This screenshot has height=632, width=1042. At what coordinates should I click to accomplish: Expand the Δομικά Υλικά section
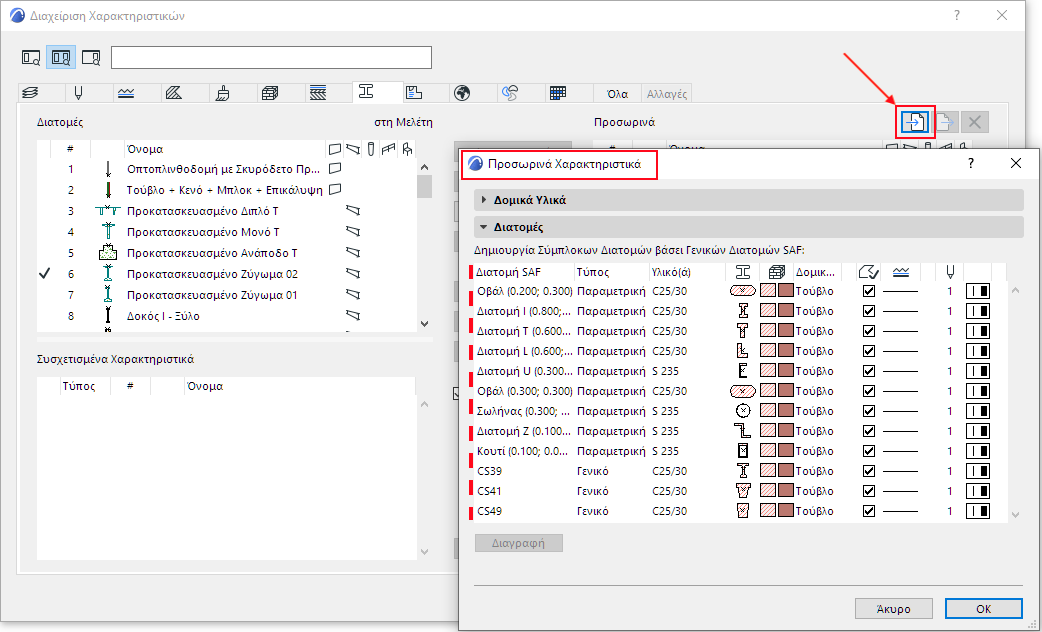point(749,200)
